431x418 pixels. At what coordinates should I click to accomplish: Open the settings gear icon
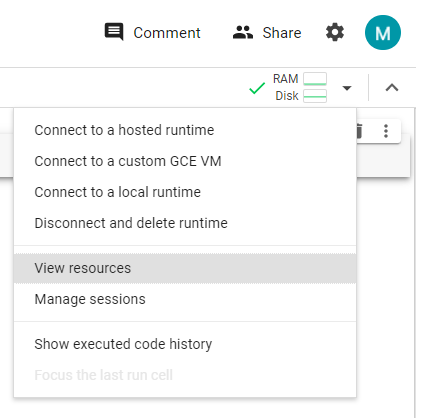pos(335,32)
